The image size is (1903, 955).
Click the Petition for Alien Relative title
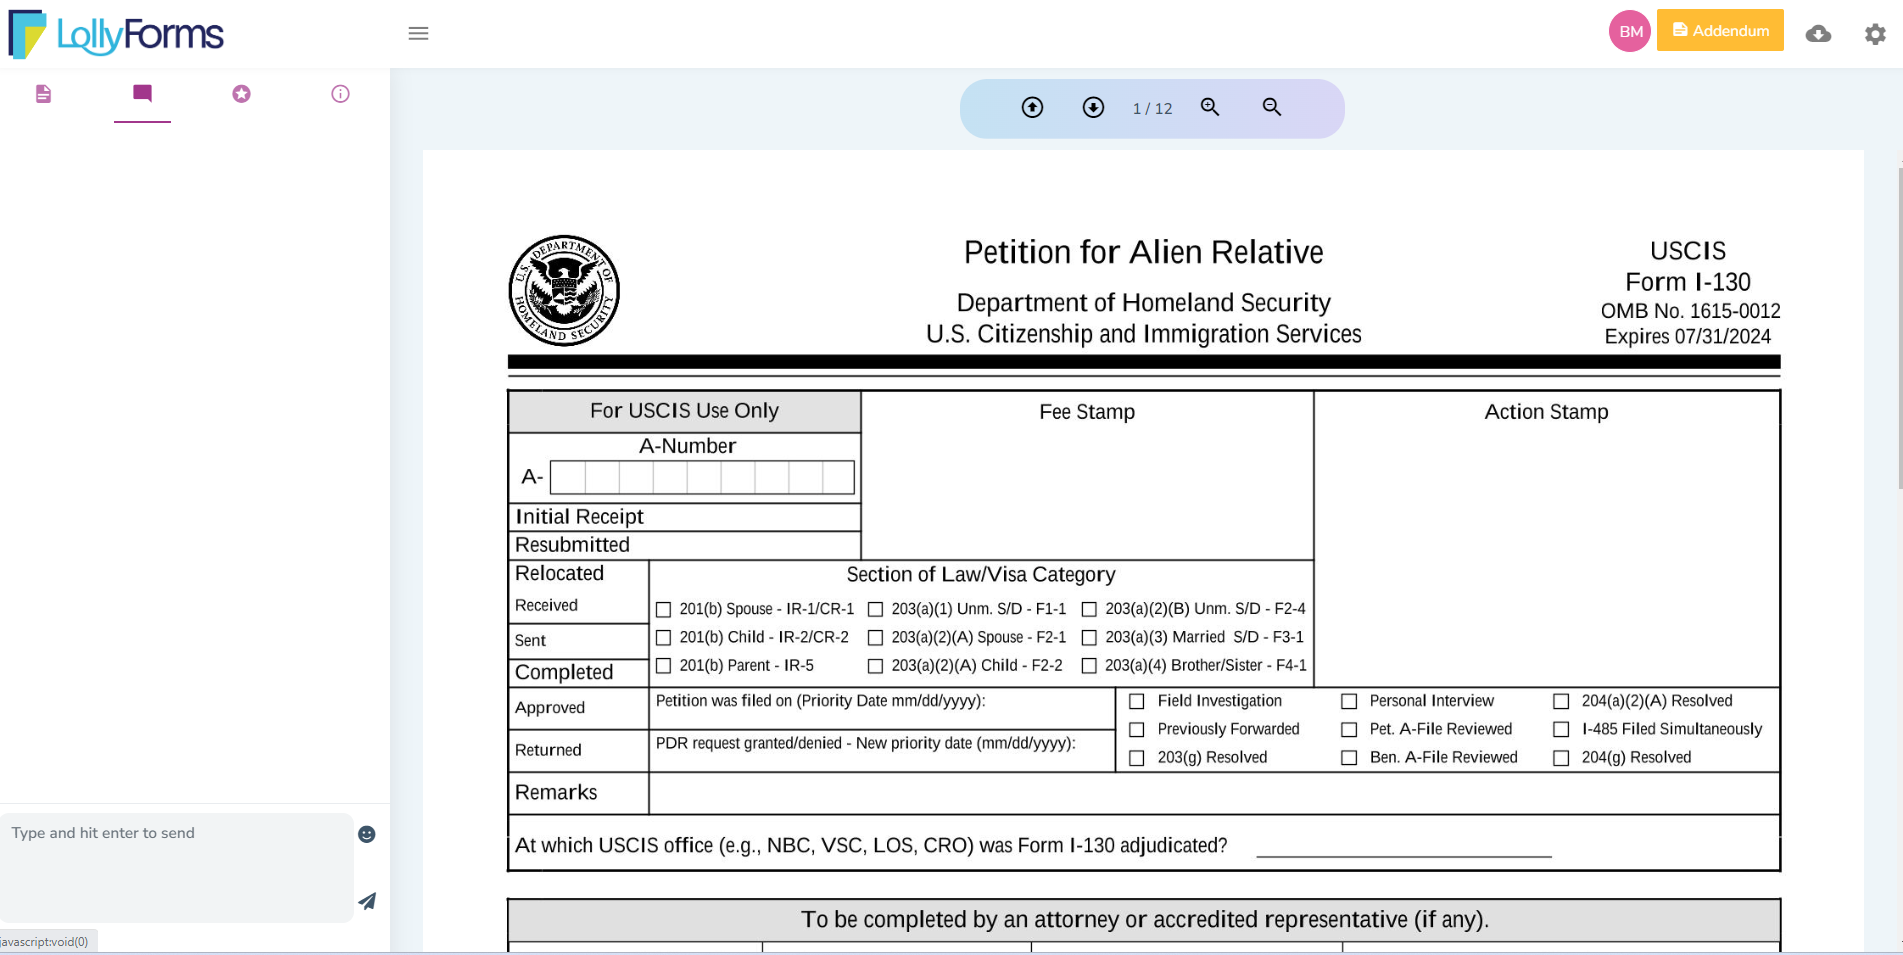pos(1143,252)
